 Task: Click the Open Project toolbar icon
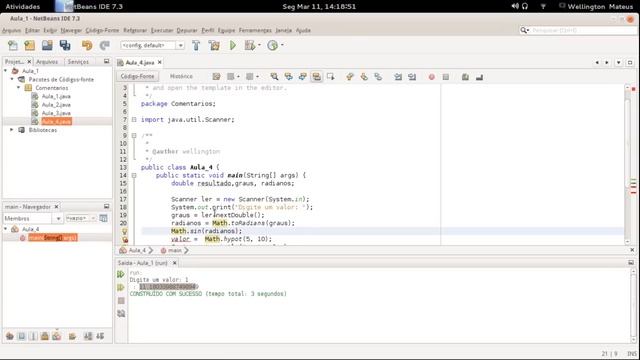coord(47,45)
